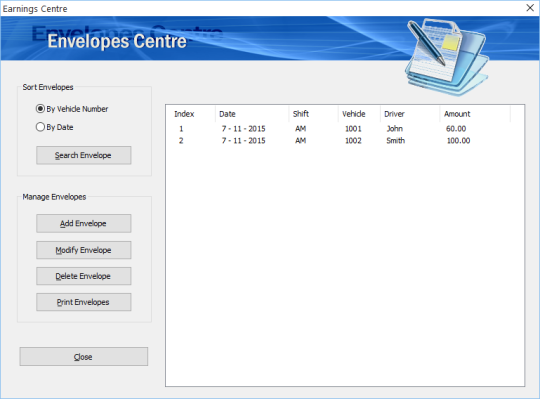Click the amount 100.00

point(458,140)
